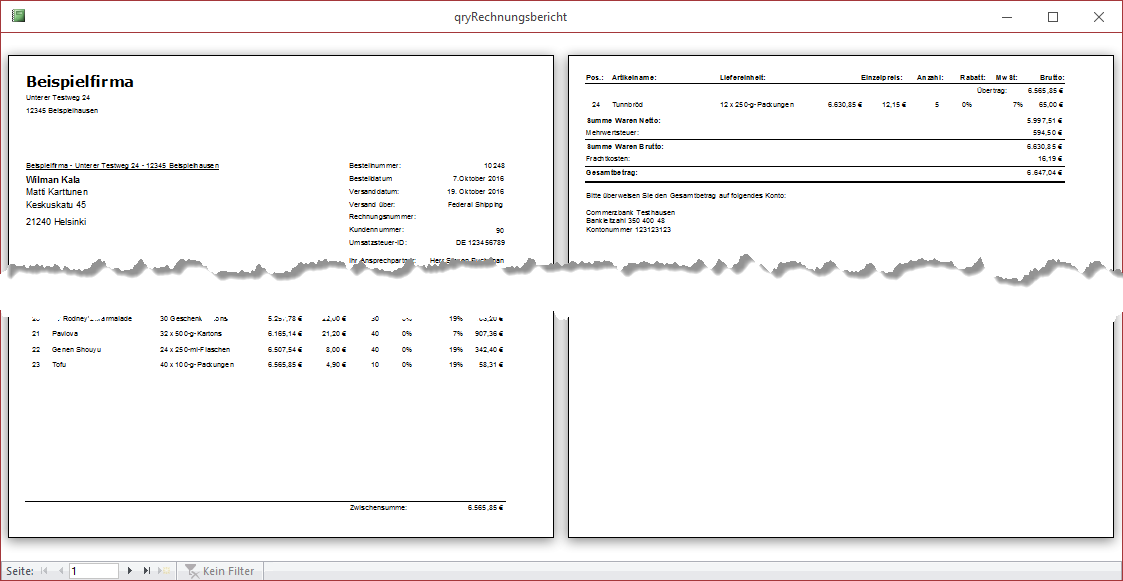Click the Brutto: column header
1123x581 pixels.
coord(1052,77)
